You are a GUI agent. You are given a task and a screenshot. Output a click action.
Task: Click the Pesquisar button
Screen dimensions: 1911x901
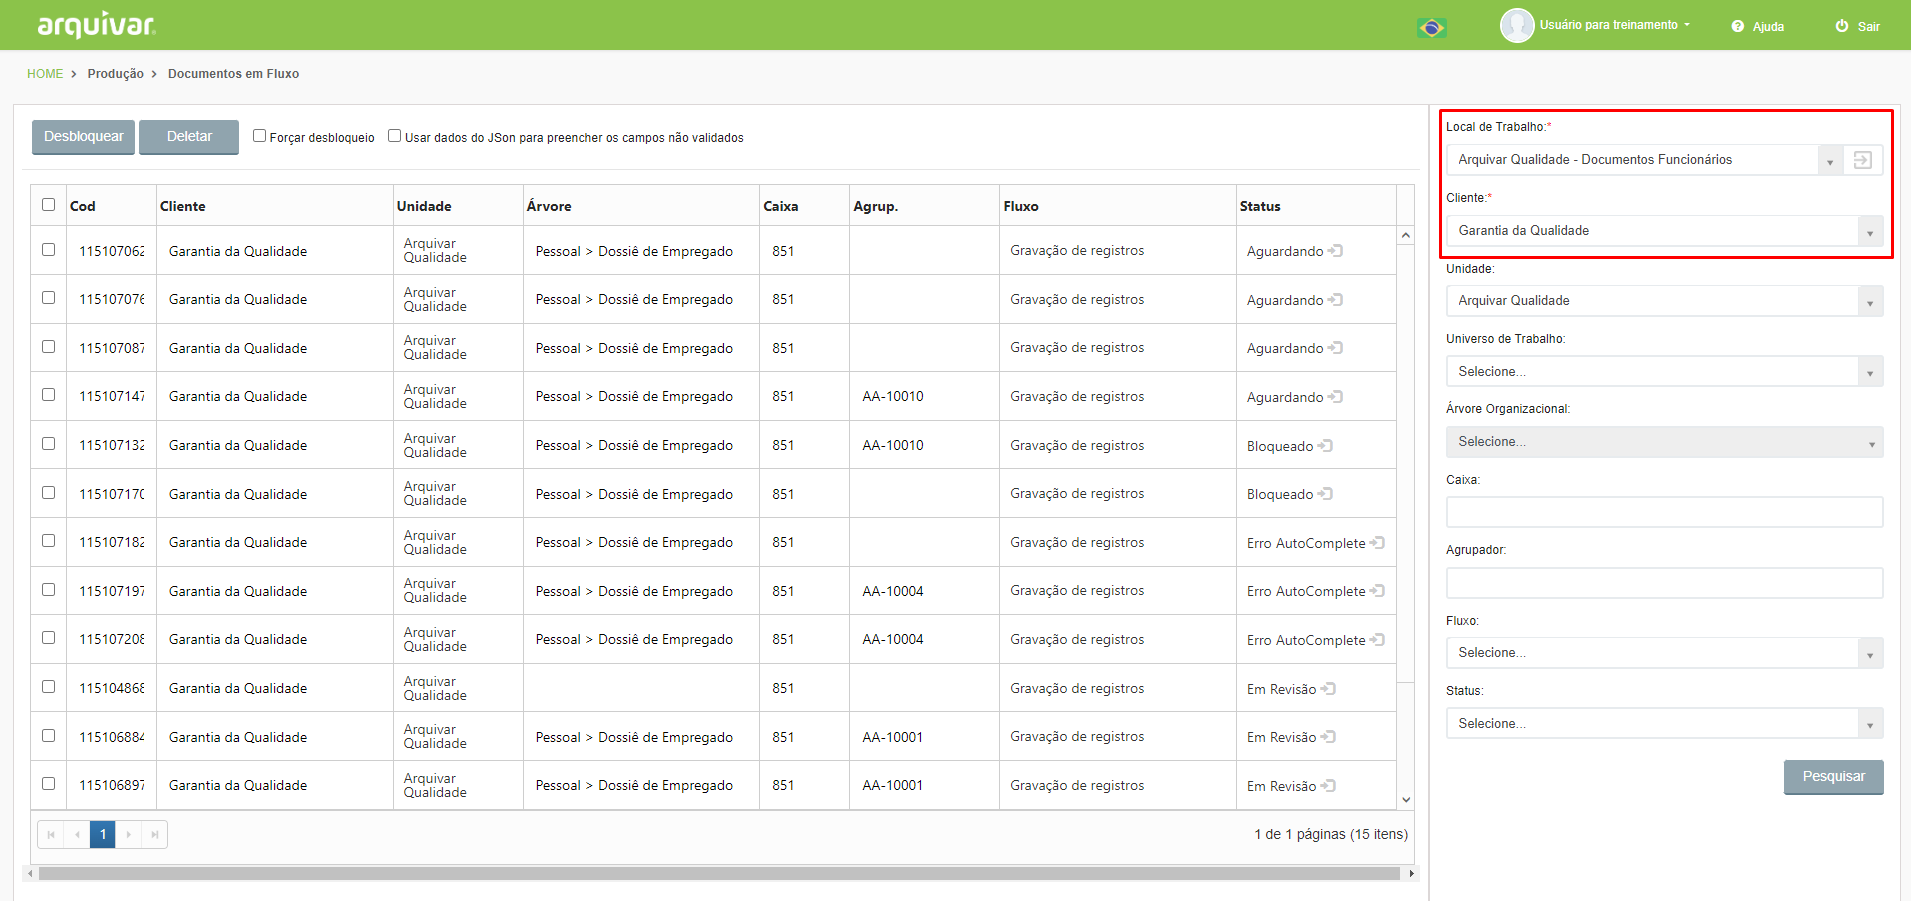click(x=1833, y=777)
